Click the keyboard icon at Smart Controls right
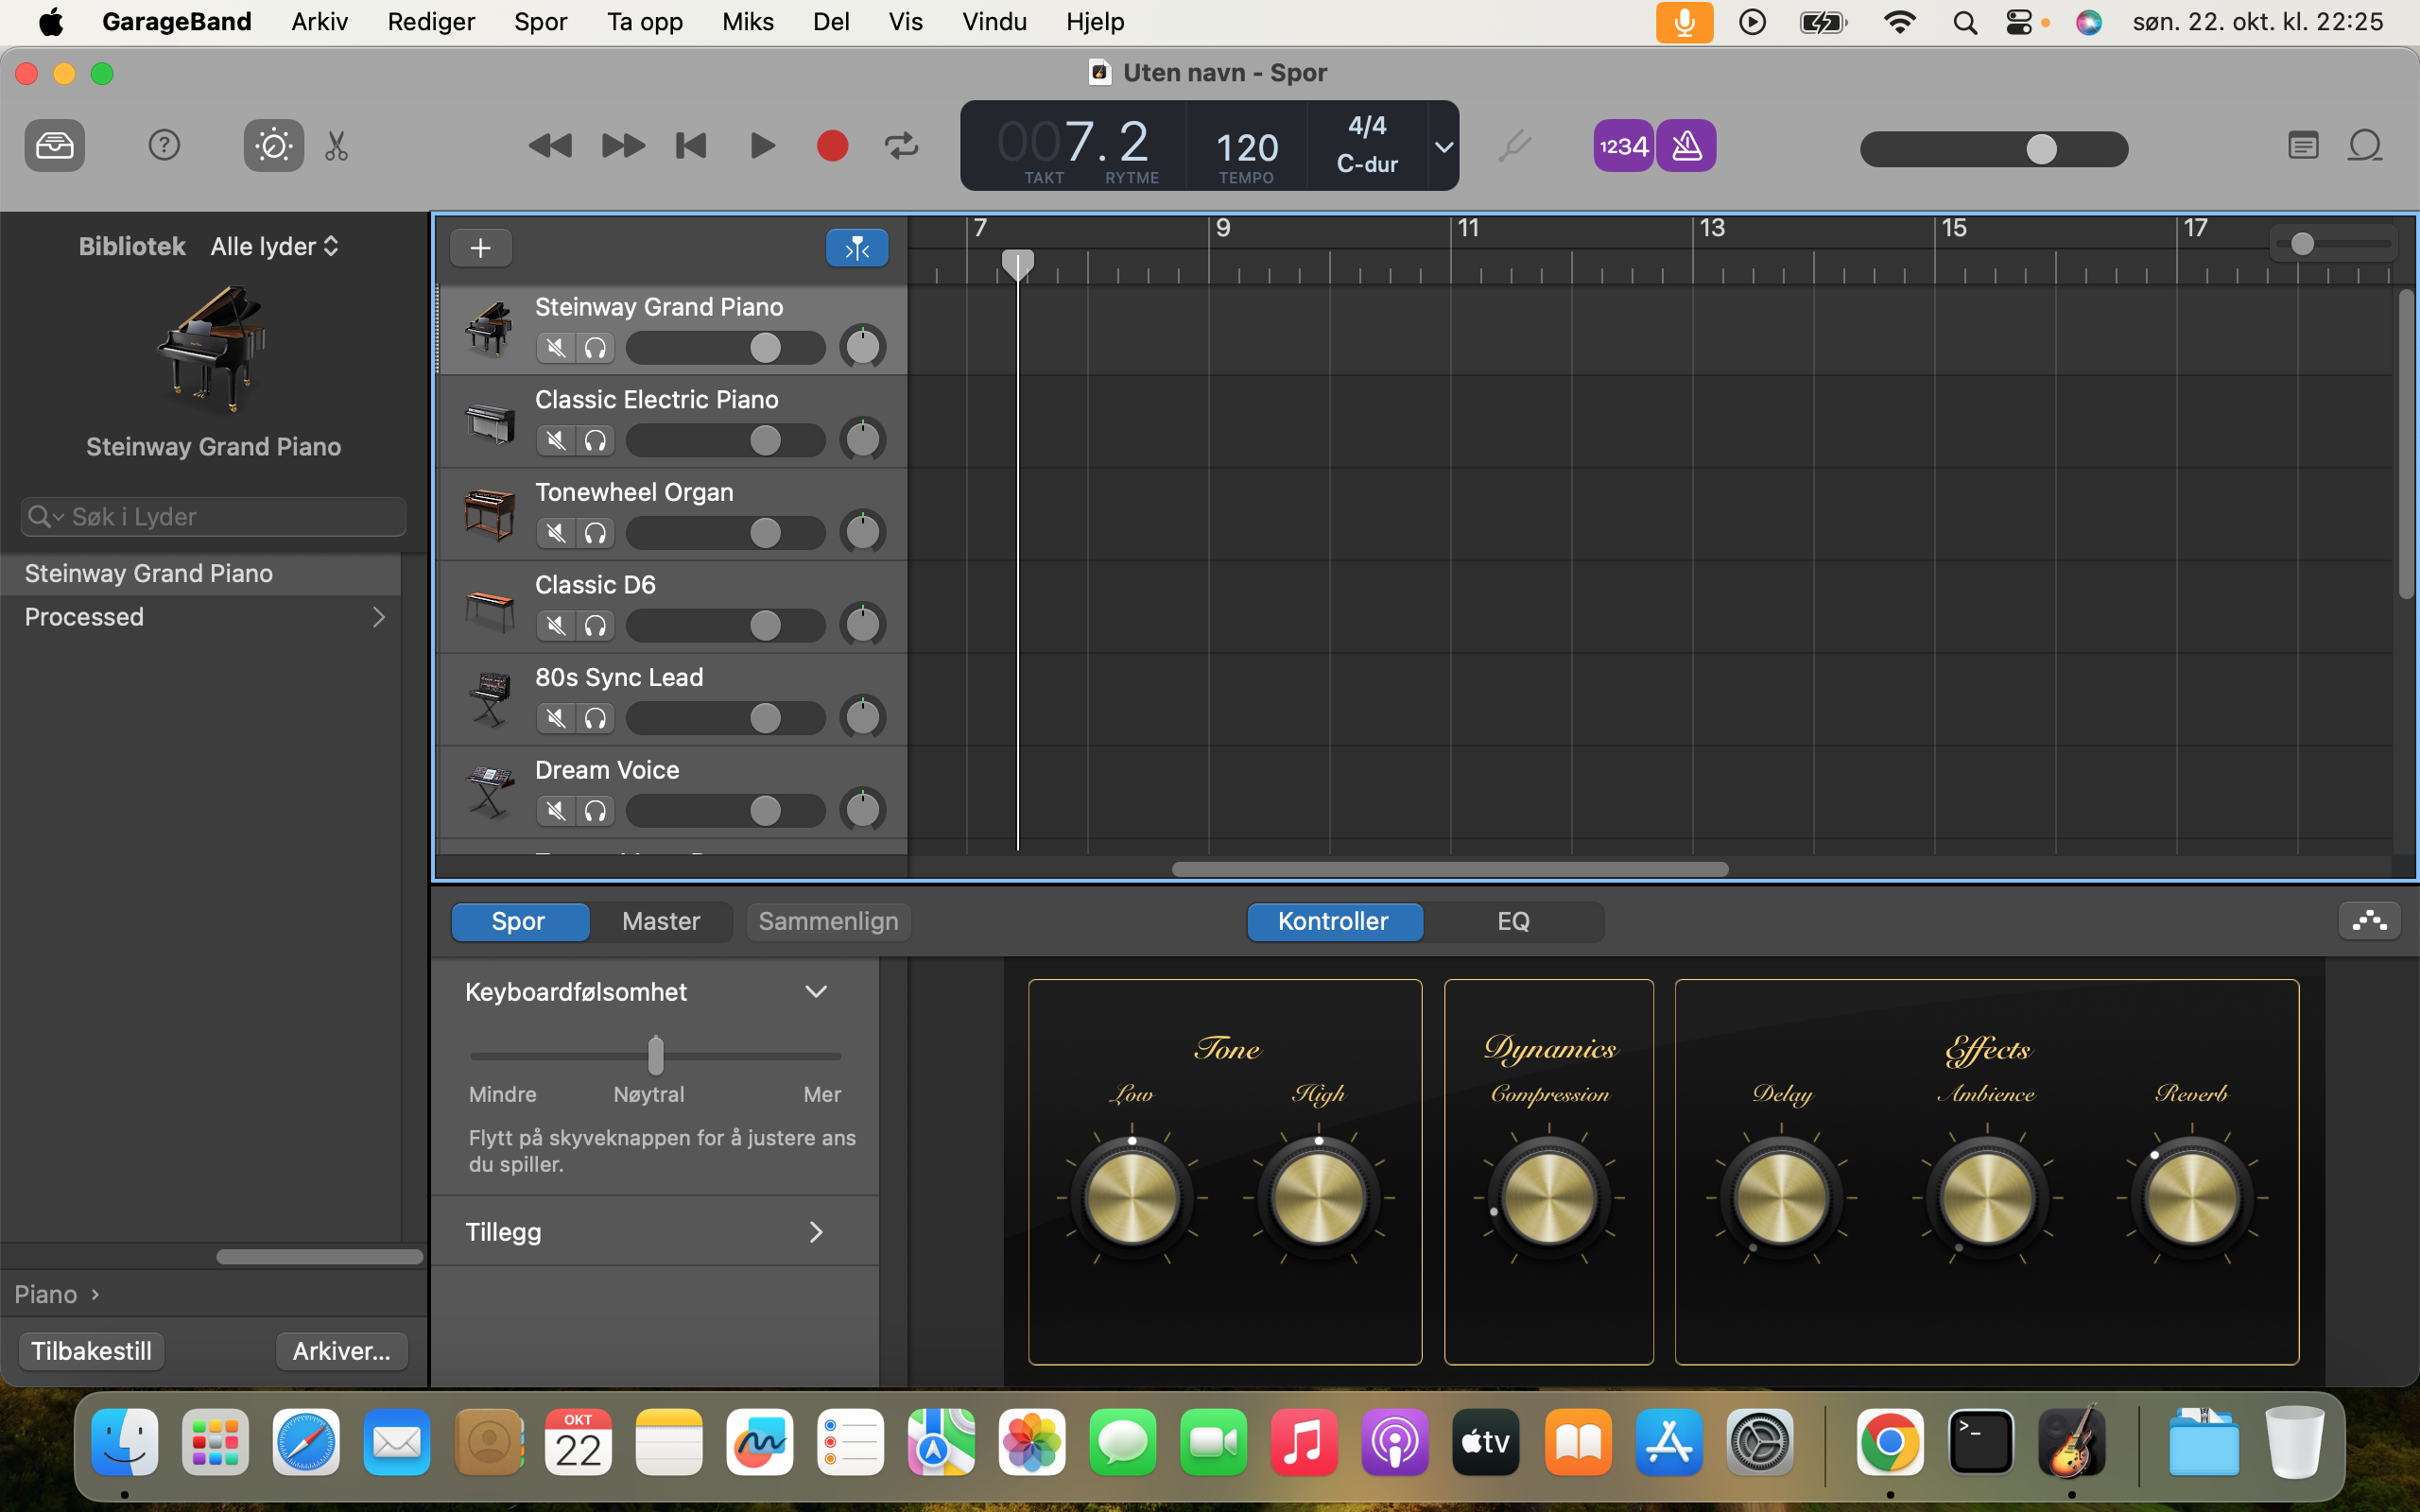The image size is (2420, 1512). click(x=2369, y=921)
